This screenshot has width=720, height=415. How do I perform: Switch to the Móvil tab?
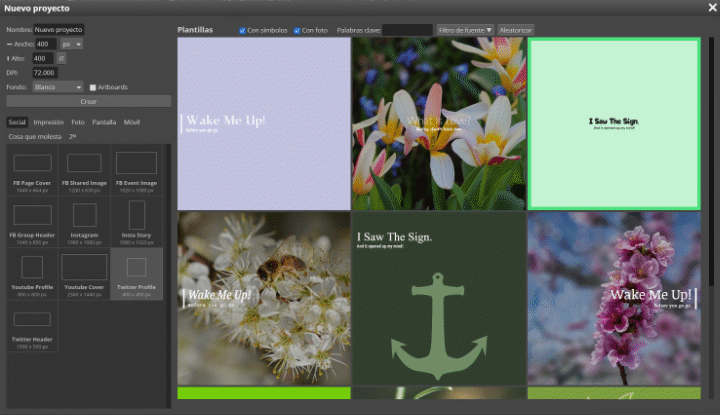point(131,122)
